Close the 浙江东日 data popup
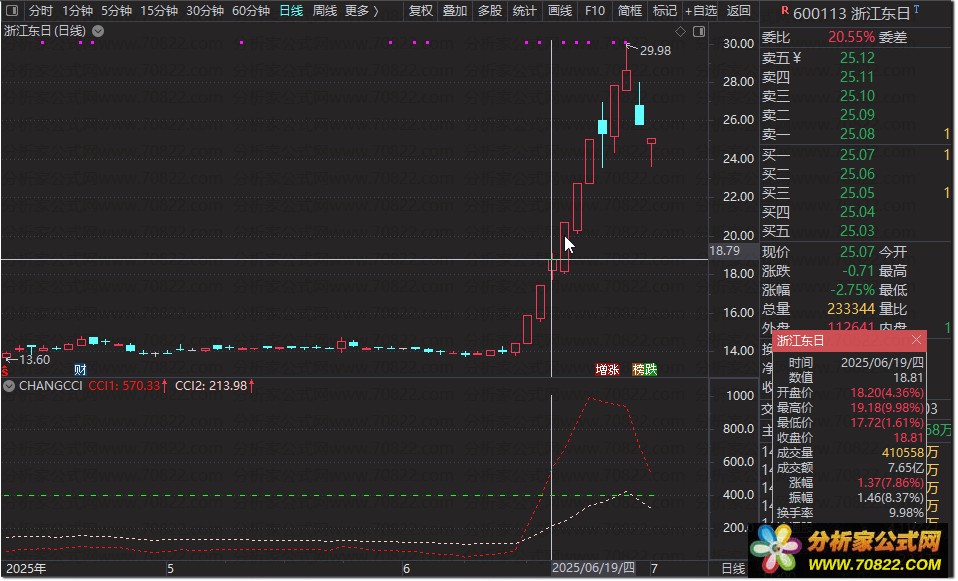The width and height of the screenshot is (958, 581). (916, 340)
